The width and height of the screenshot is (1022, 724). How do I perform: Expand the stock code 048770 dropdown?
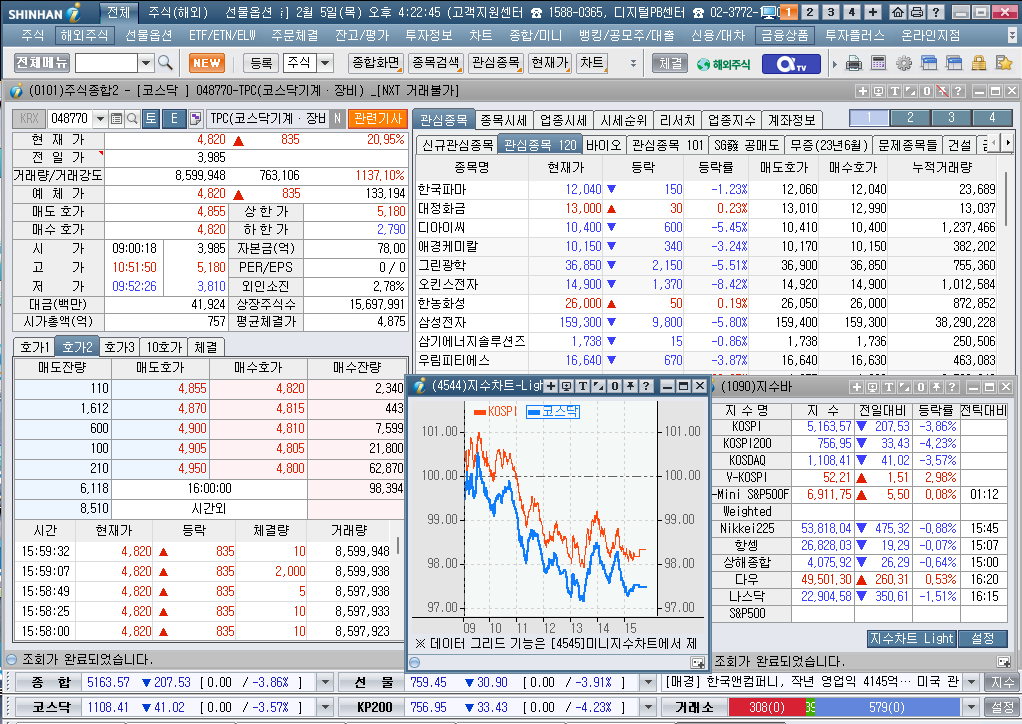pyautogui.click(x=100, y=119)
